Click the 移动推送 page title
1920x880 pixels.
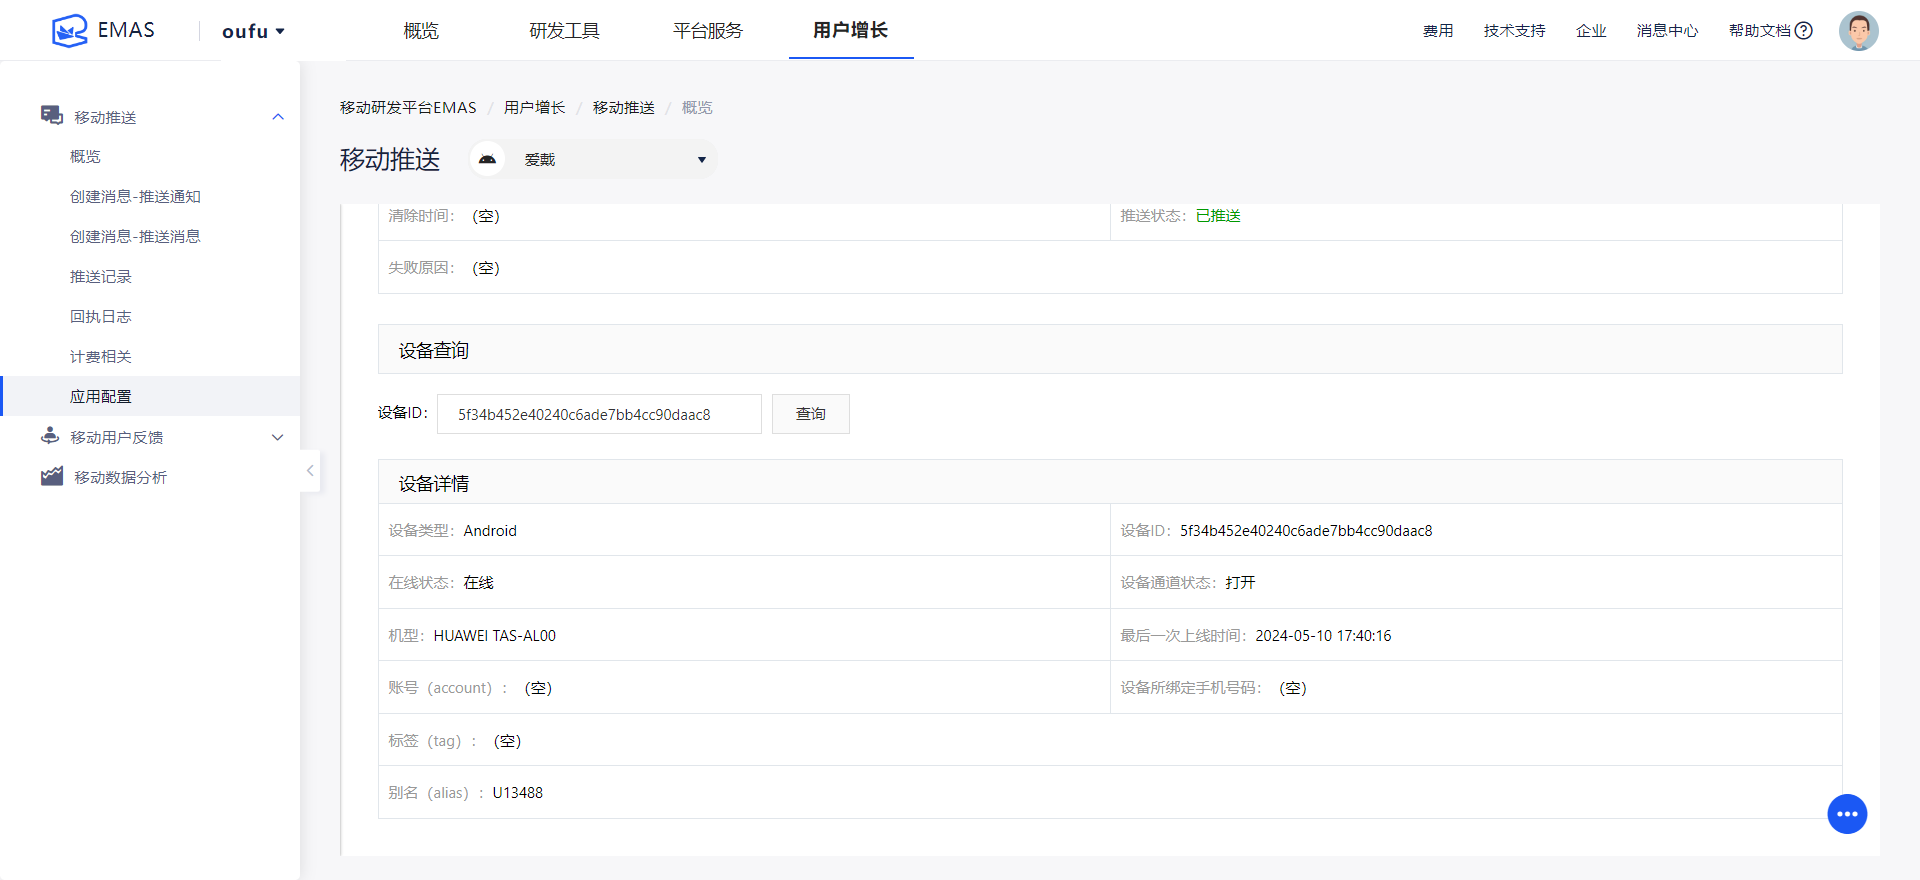(390, 159)
